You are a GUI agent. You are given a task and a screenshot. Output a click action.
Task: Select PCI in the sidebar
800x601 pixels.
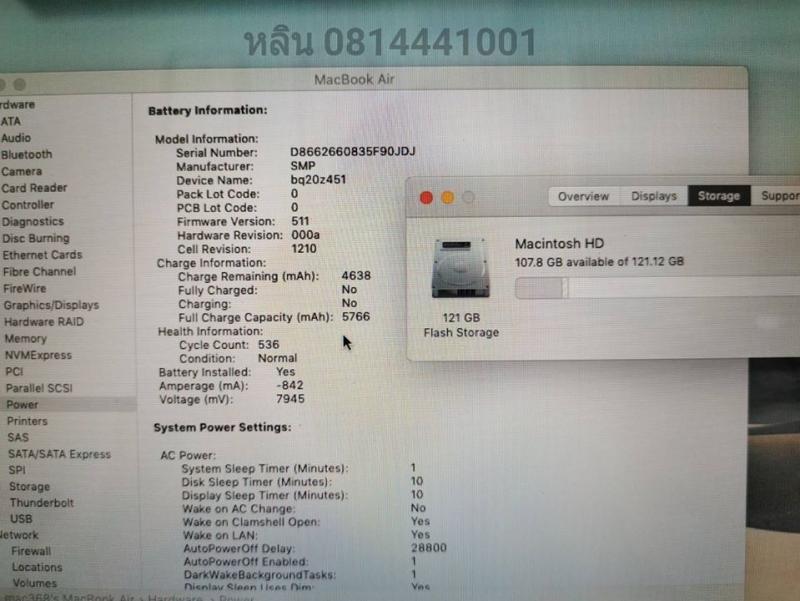[14, 371]
